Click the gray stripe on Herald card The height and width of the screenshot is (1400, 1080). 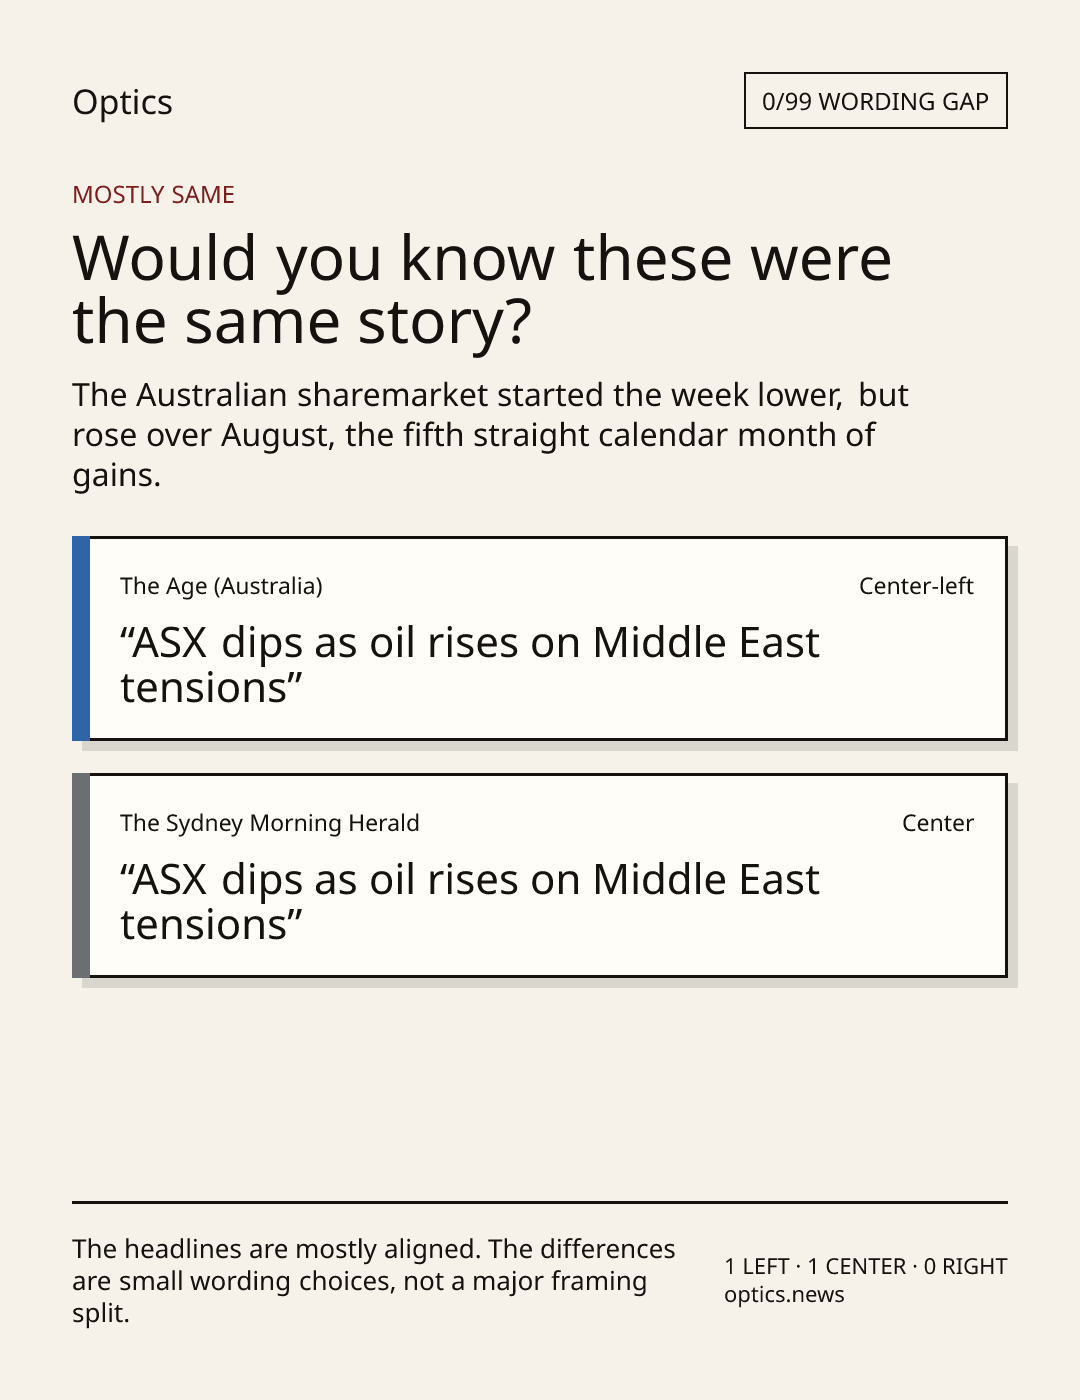[x=81, y=876]
